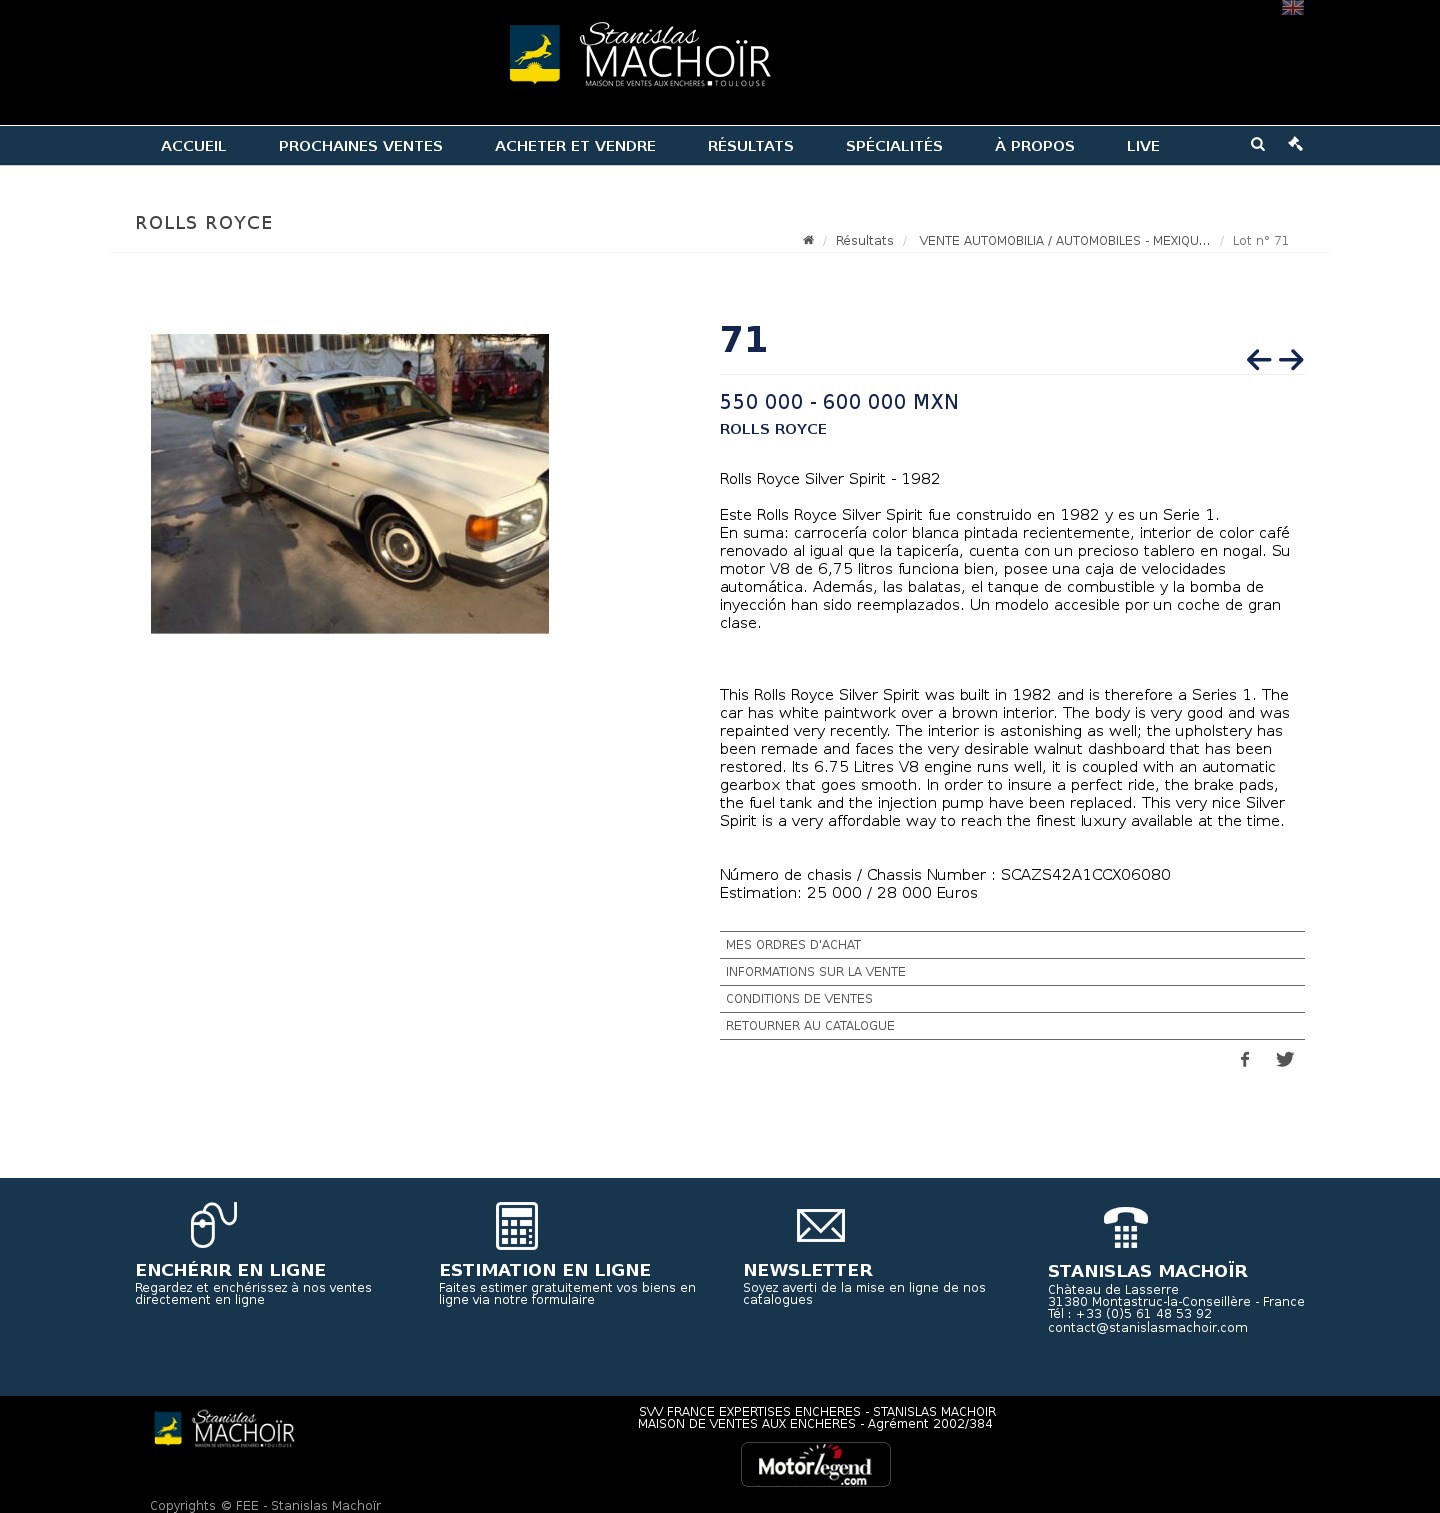Enlarge the white Rolls Royce photo

tap(350, 484)
